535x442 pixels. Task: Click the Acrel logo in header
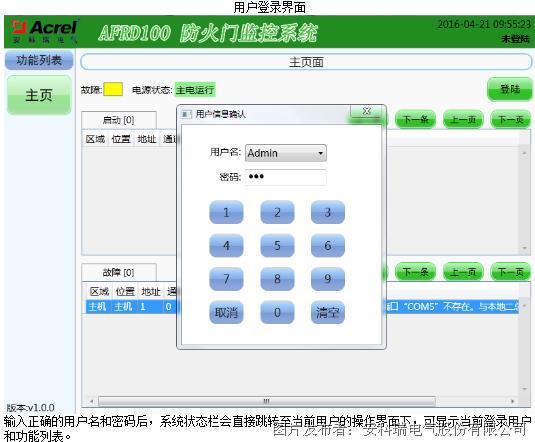(x=44, y=31)
